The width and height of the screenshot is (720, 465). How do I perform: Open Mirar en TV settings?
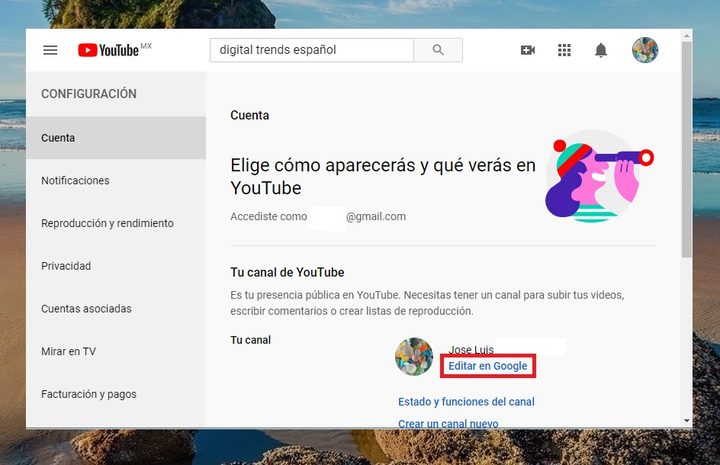coord(116,351)
